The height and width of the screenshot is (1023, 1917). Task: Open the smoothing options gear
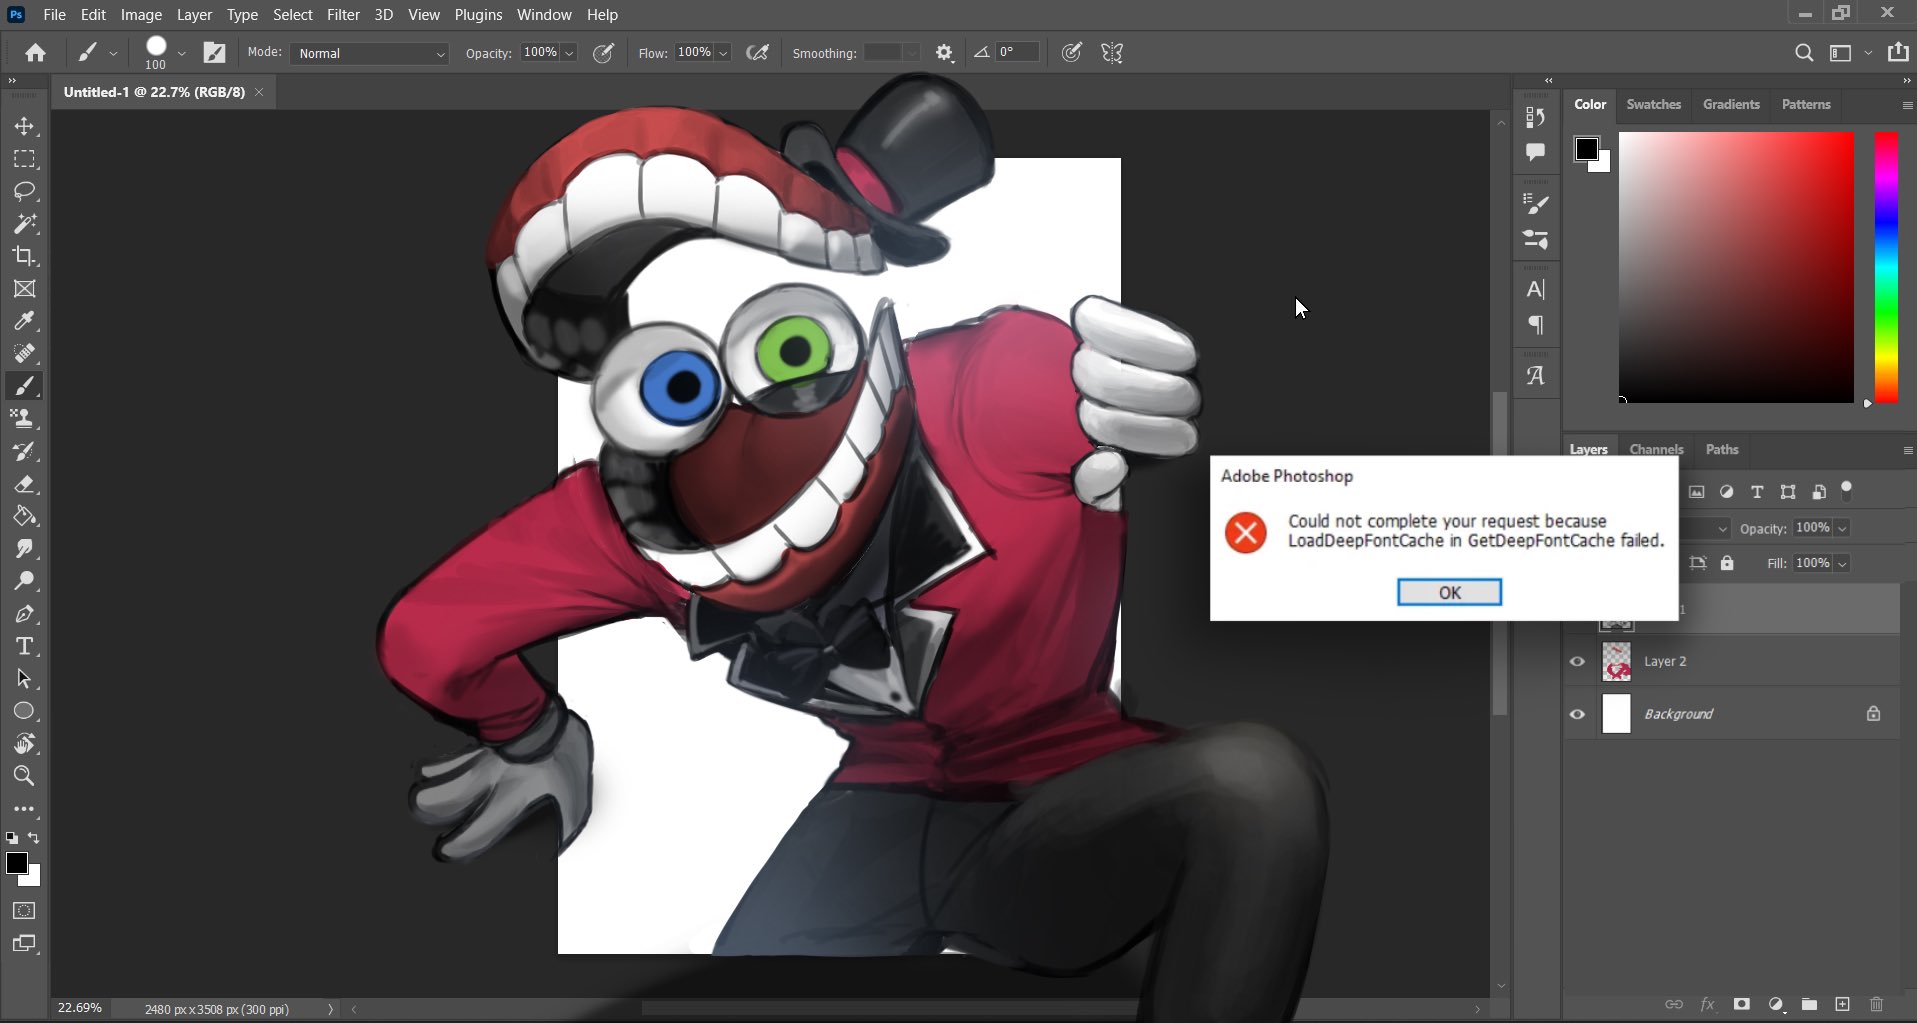pyautogui.click(x=944, y=53)
